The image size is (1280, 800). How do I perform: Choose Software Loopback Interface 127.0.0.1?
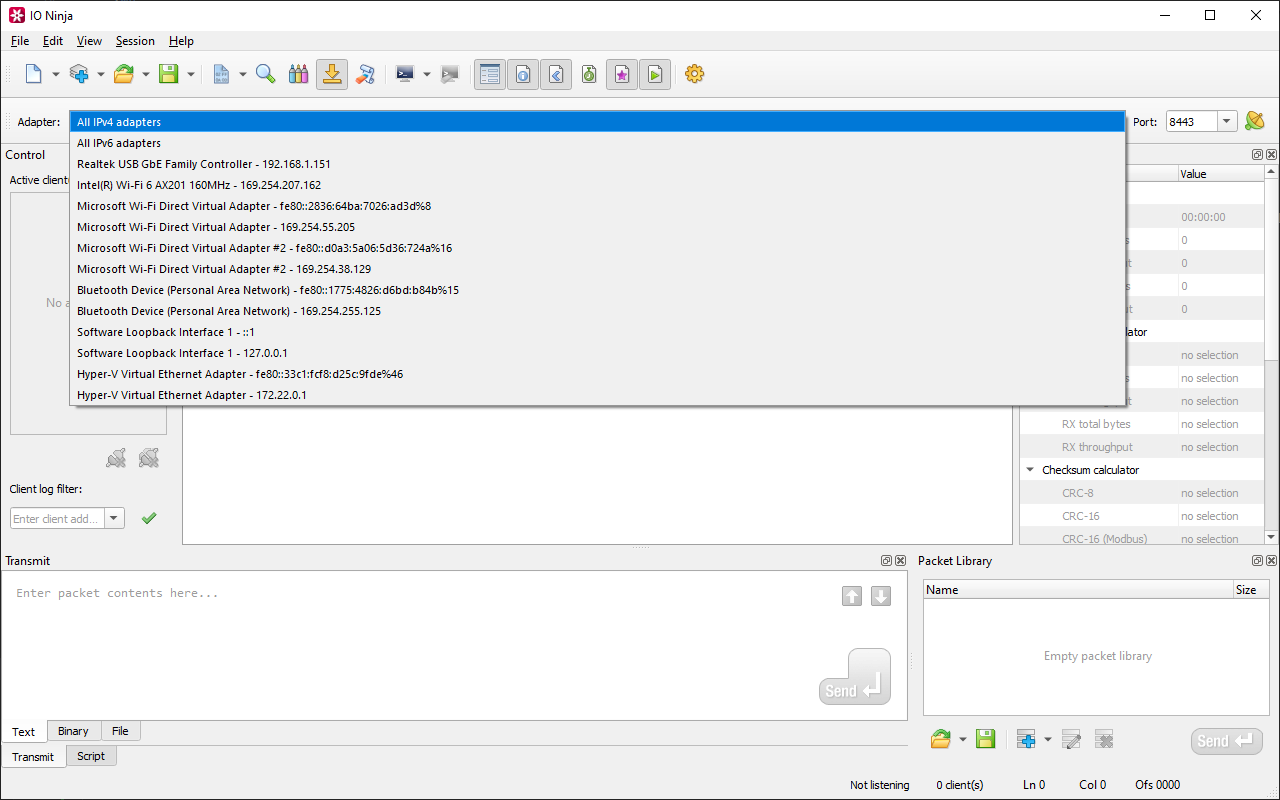(597, 353)
